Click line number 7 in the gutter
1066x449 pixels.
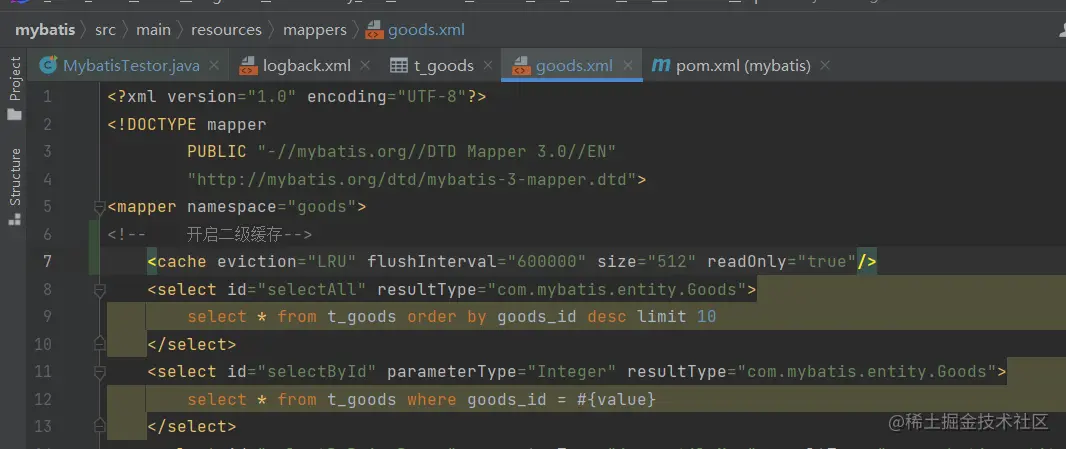[x=47, y=261]
